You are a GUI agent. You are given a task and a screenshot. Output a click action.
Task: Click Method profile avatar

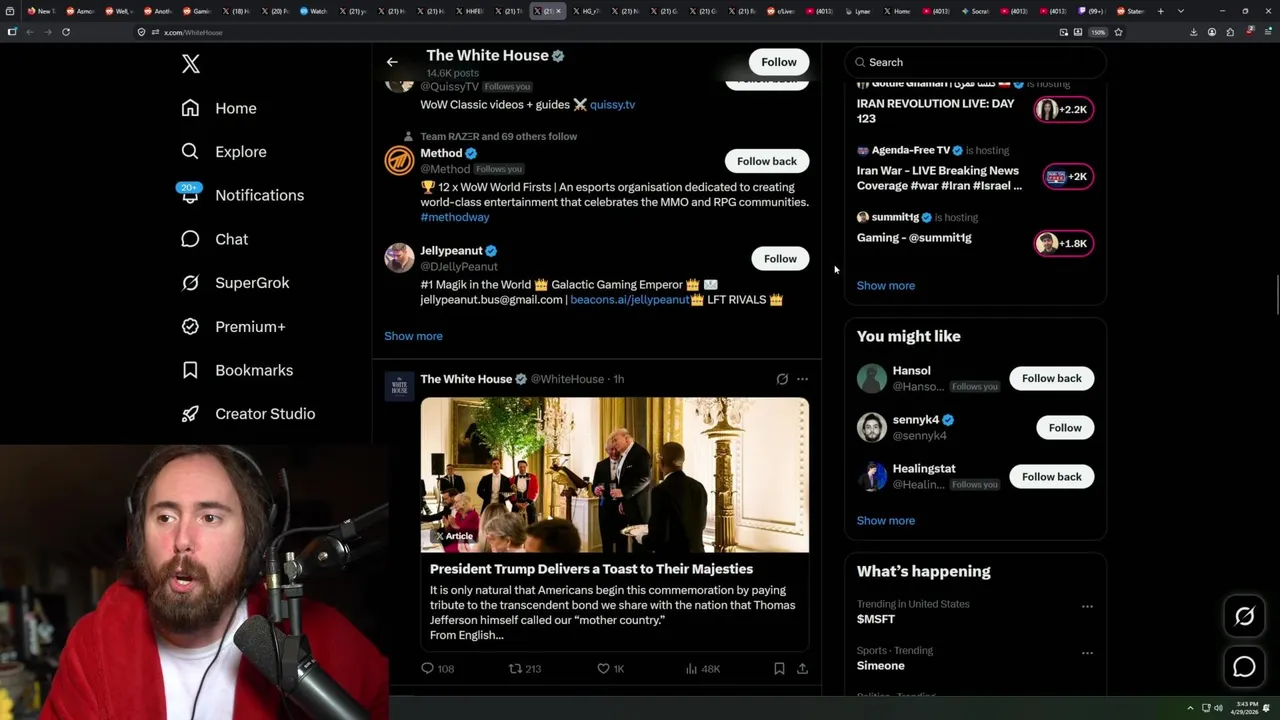399,160
